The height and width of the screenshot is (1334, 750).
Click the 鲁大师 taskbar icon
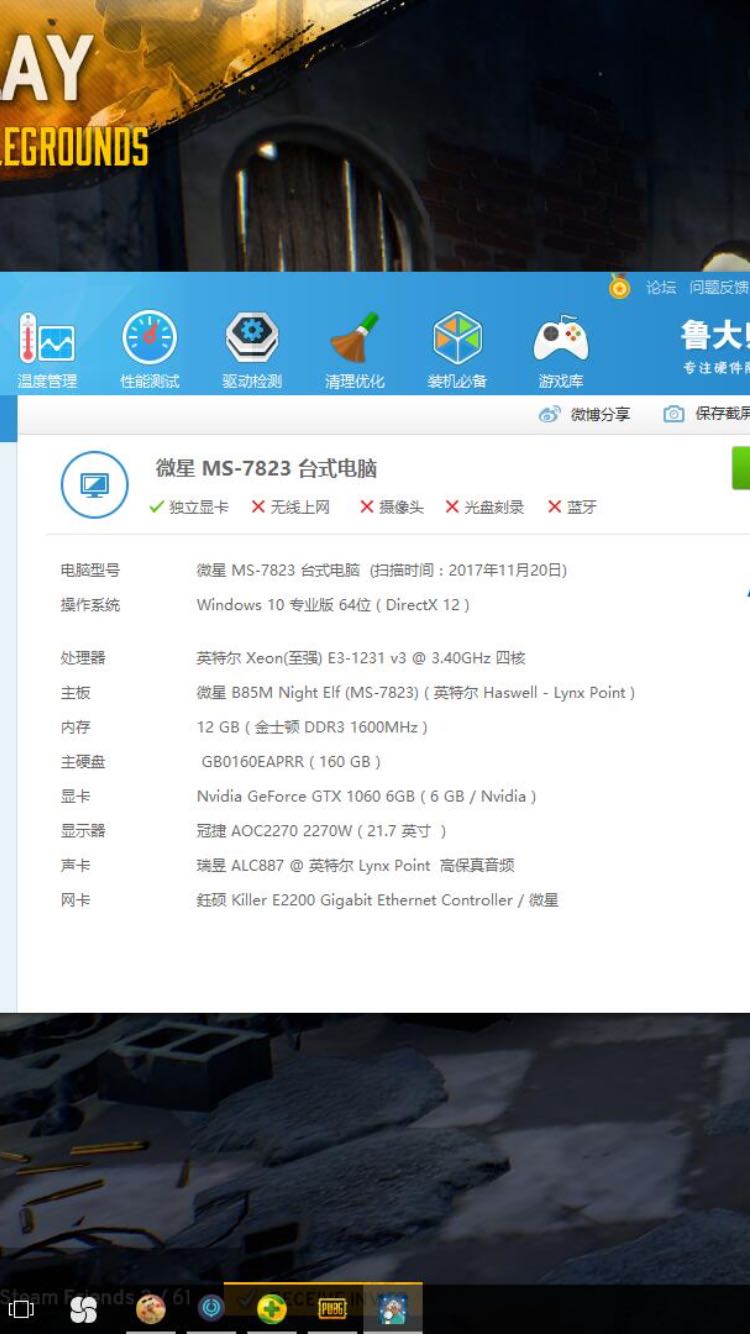point(392,1309)
